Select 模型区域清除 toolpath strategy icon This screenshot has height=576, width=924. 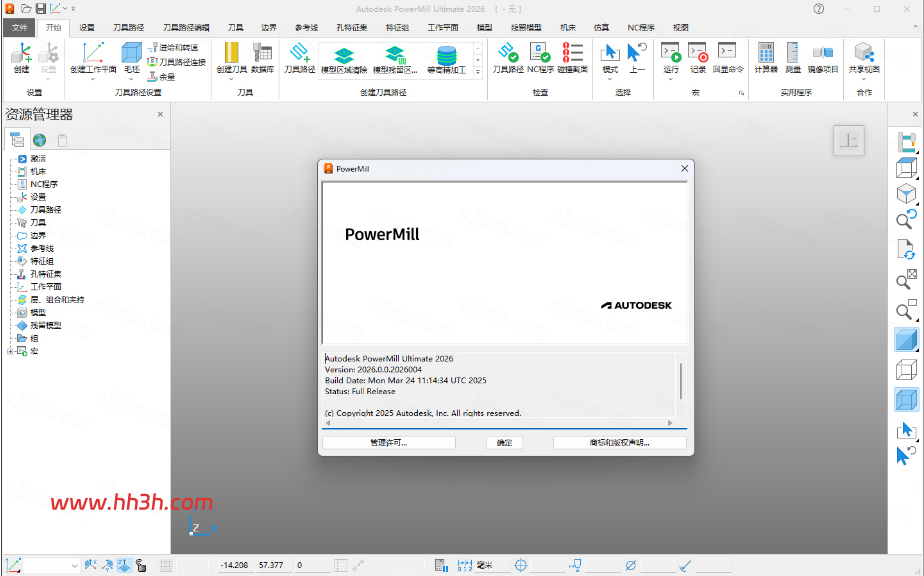point(344,55)
